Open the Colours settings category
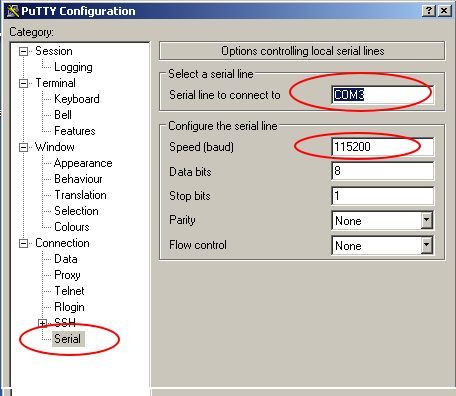 point(72,227)
